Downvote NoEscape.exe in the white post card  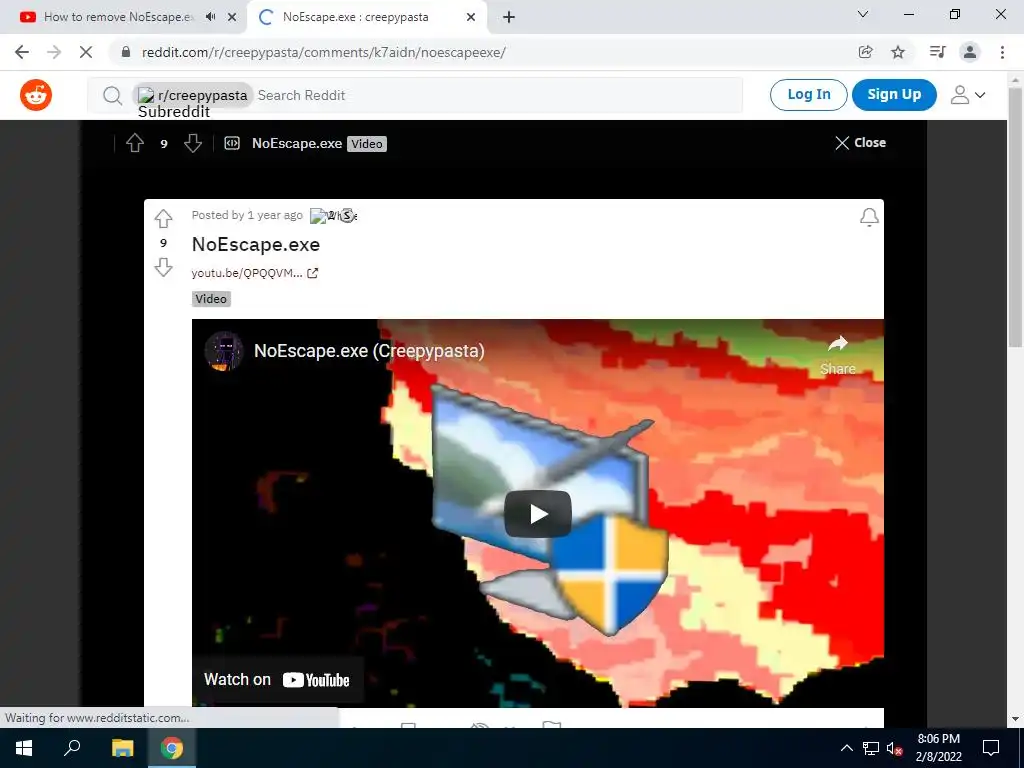click(163, 267)
